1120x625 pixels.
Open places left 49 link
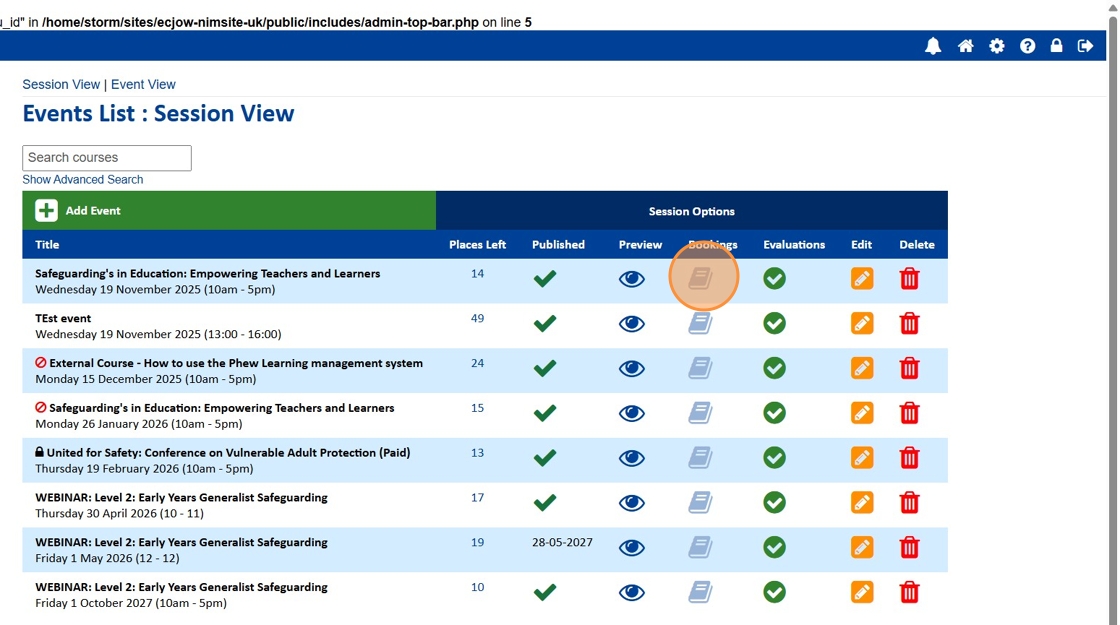(x=477, y=319)
